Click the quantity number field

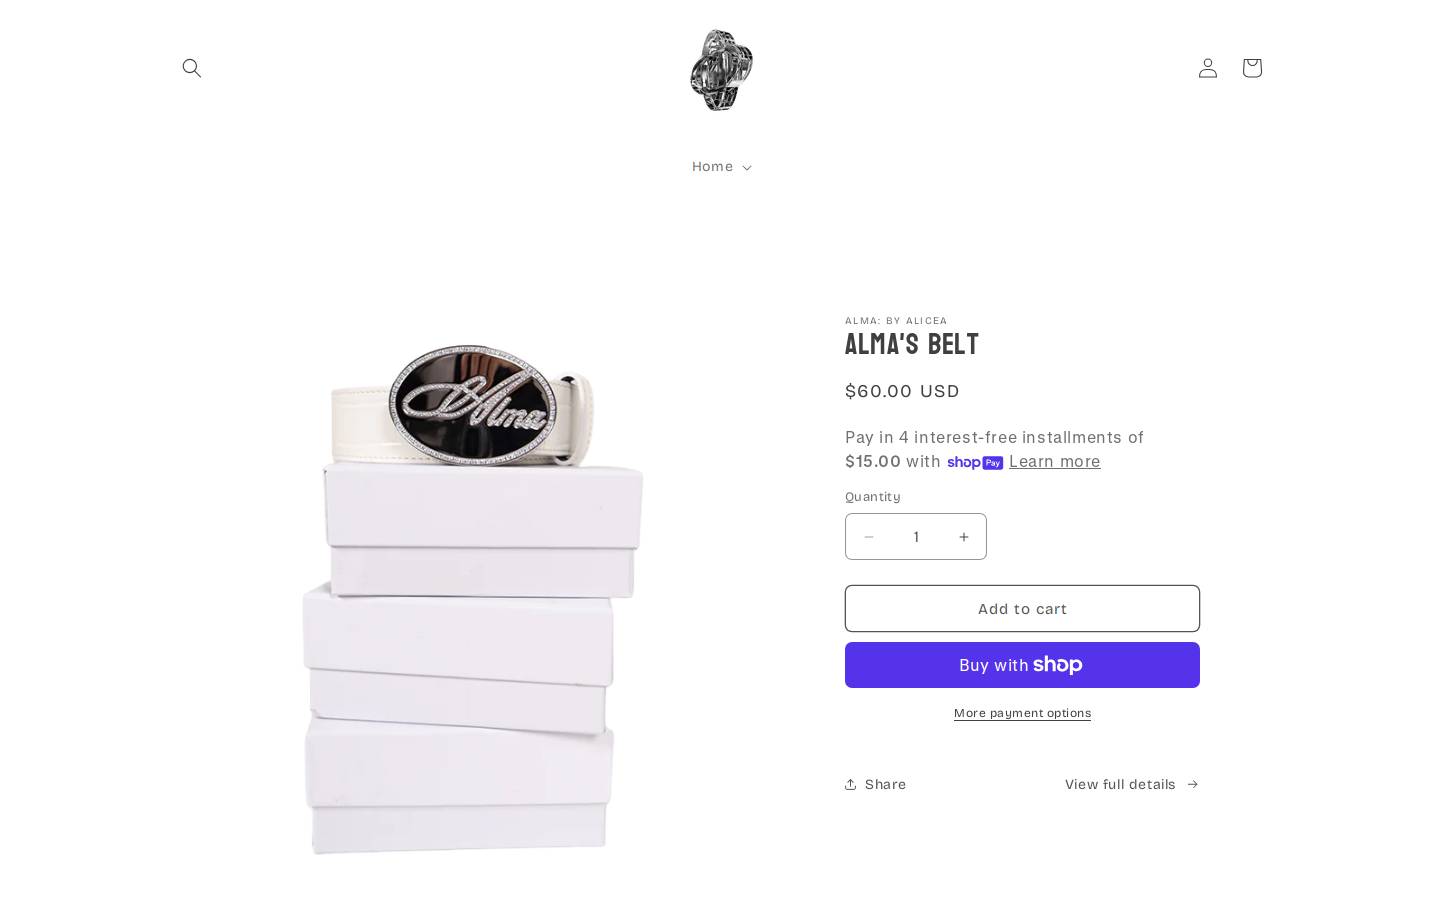[916, 537]
